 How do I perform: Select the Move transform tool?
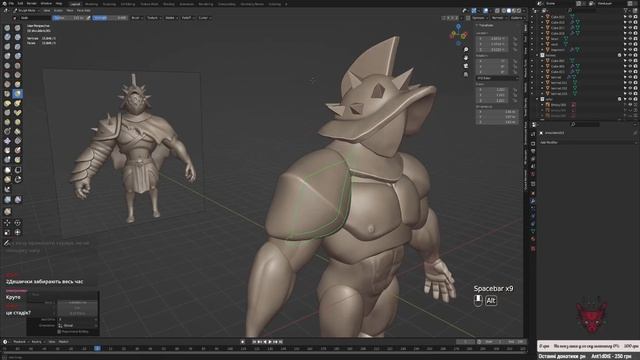pos(7,222)
